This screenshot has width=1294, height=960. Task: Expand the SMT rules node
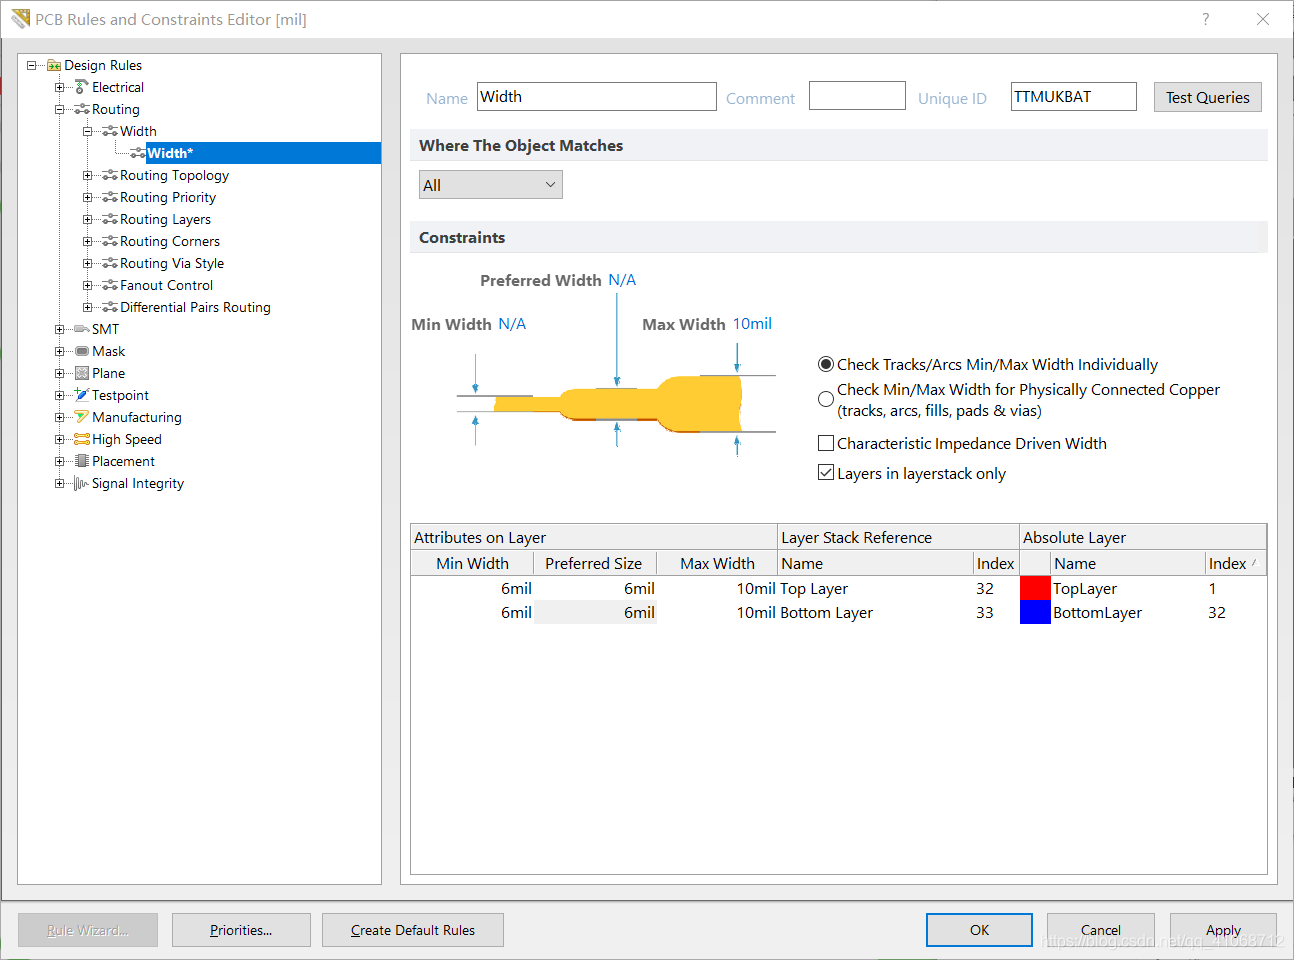coord(60,329)
